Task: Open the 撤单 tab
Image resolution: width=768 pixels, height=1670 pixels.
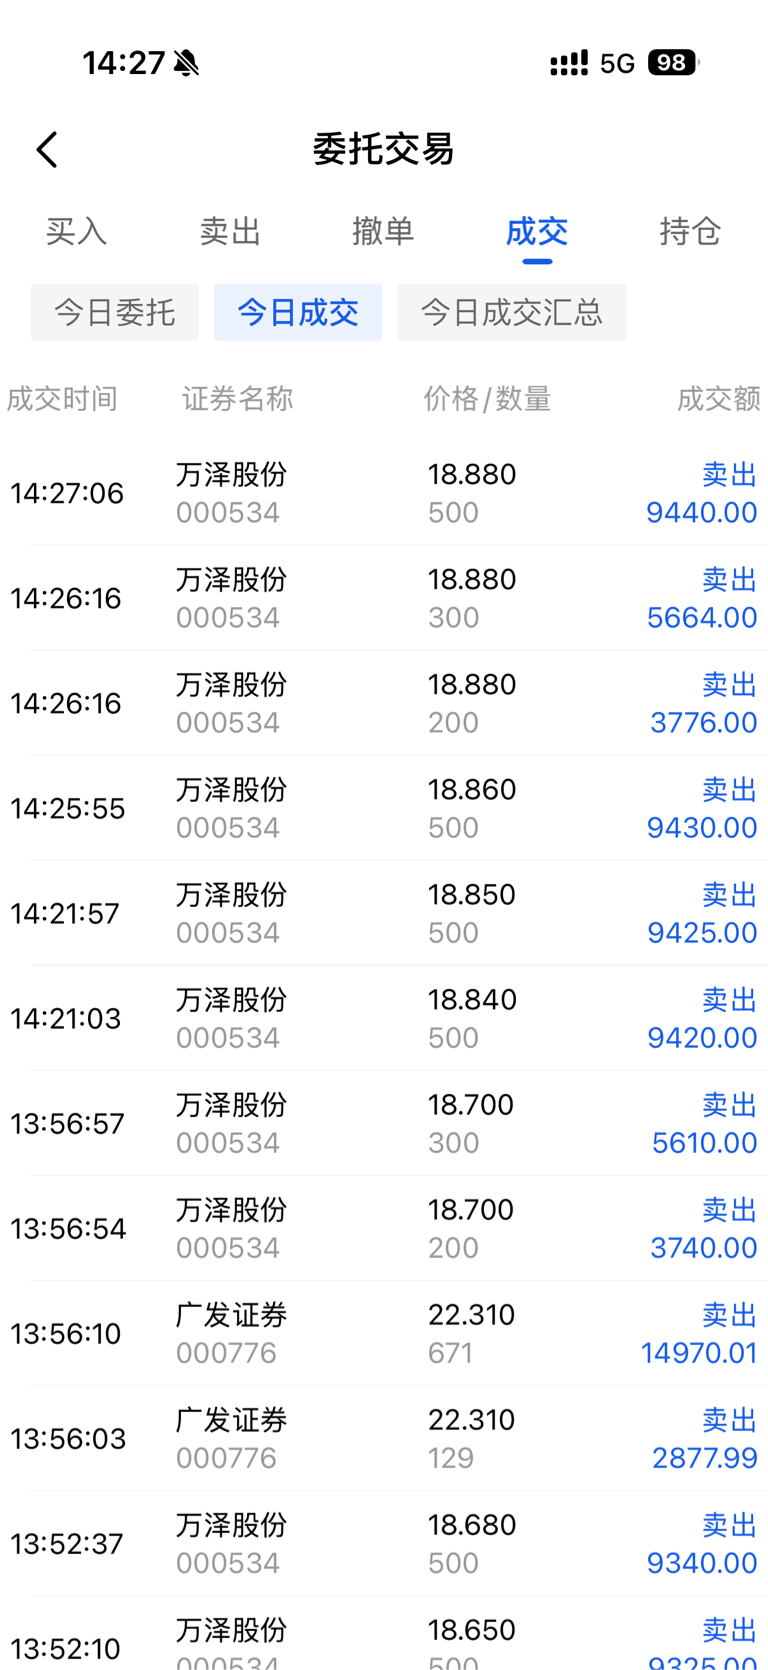Action: (x=383, y=231)
